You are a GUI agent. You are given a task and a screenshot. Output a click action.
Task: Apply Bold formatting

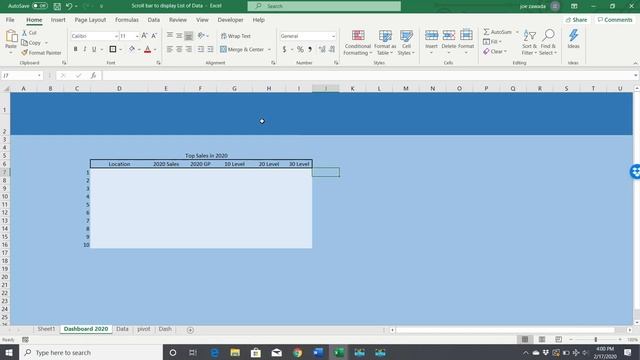[76, 49]
